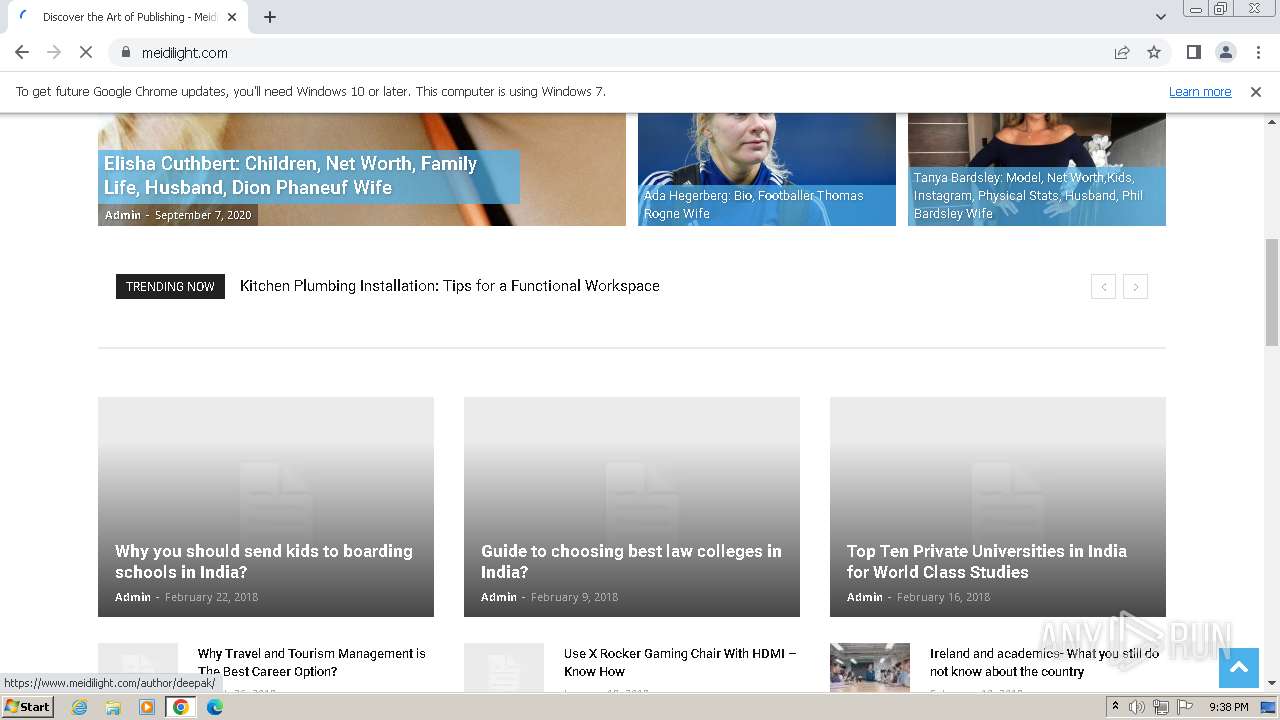
Task: Open the Tanya Bardsley article
Action: point(1028,196)
